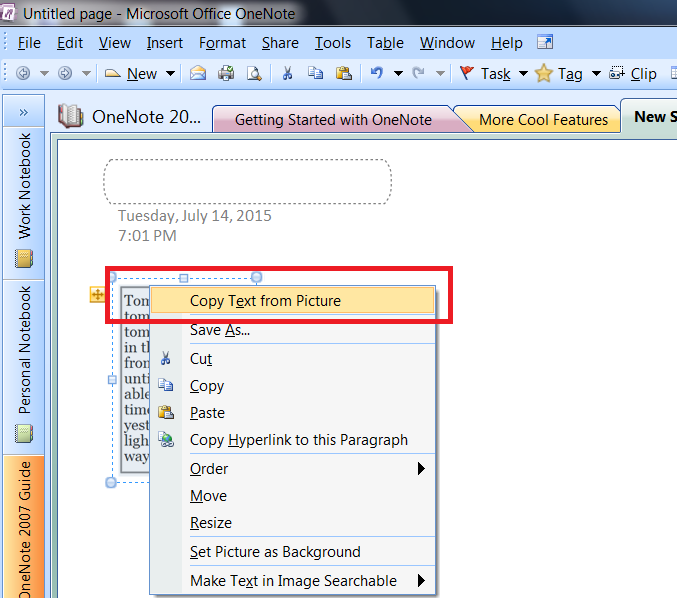The image size is (677, 598).
Task: Select the OneNote 2007 Guide notebook
Action: coord(24,528)
